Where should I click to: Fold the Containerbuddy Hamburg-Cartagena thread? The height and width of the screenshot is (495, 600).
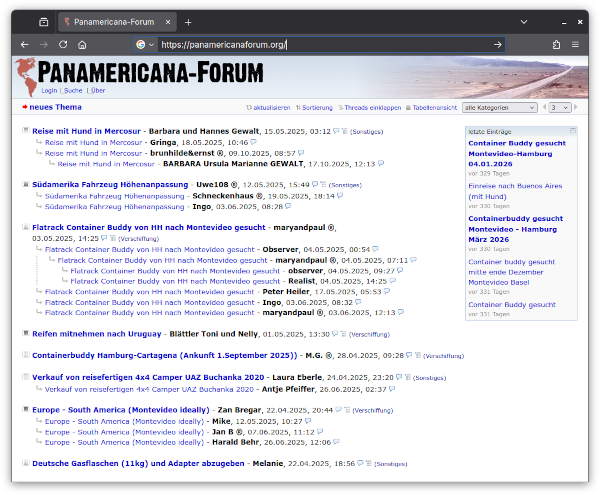(26, 355)
